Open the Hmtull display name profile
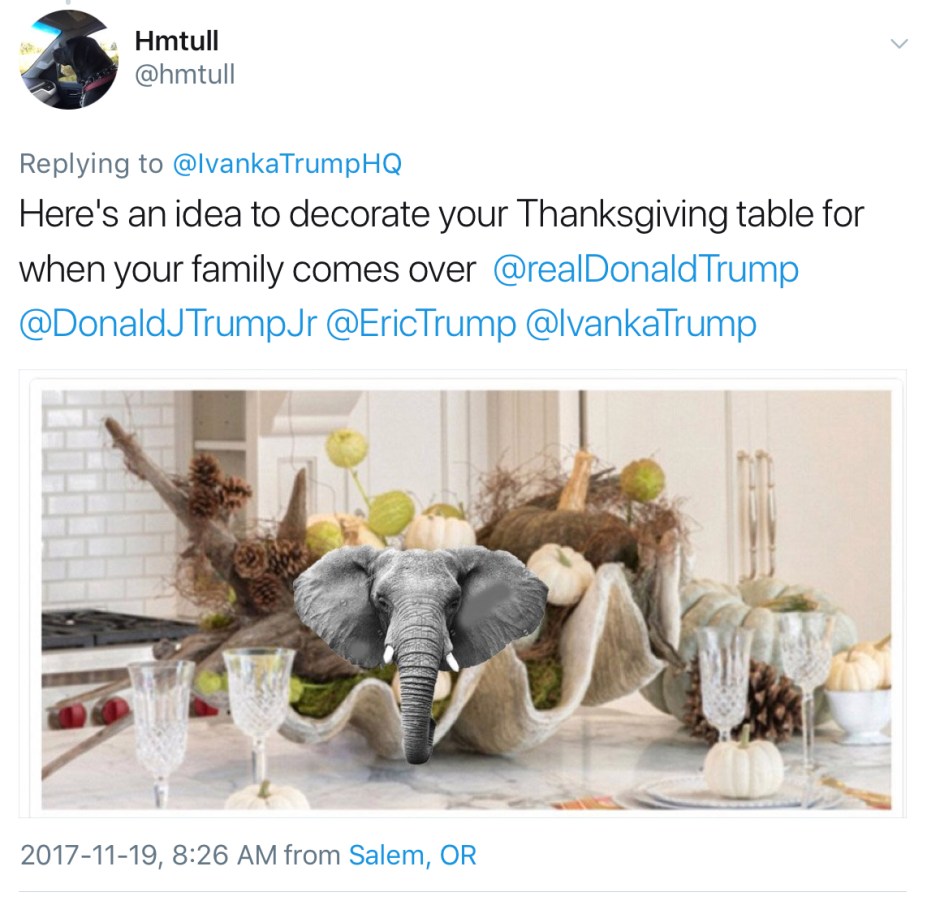 [x=177, y=41]
